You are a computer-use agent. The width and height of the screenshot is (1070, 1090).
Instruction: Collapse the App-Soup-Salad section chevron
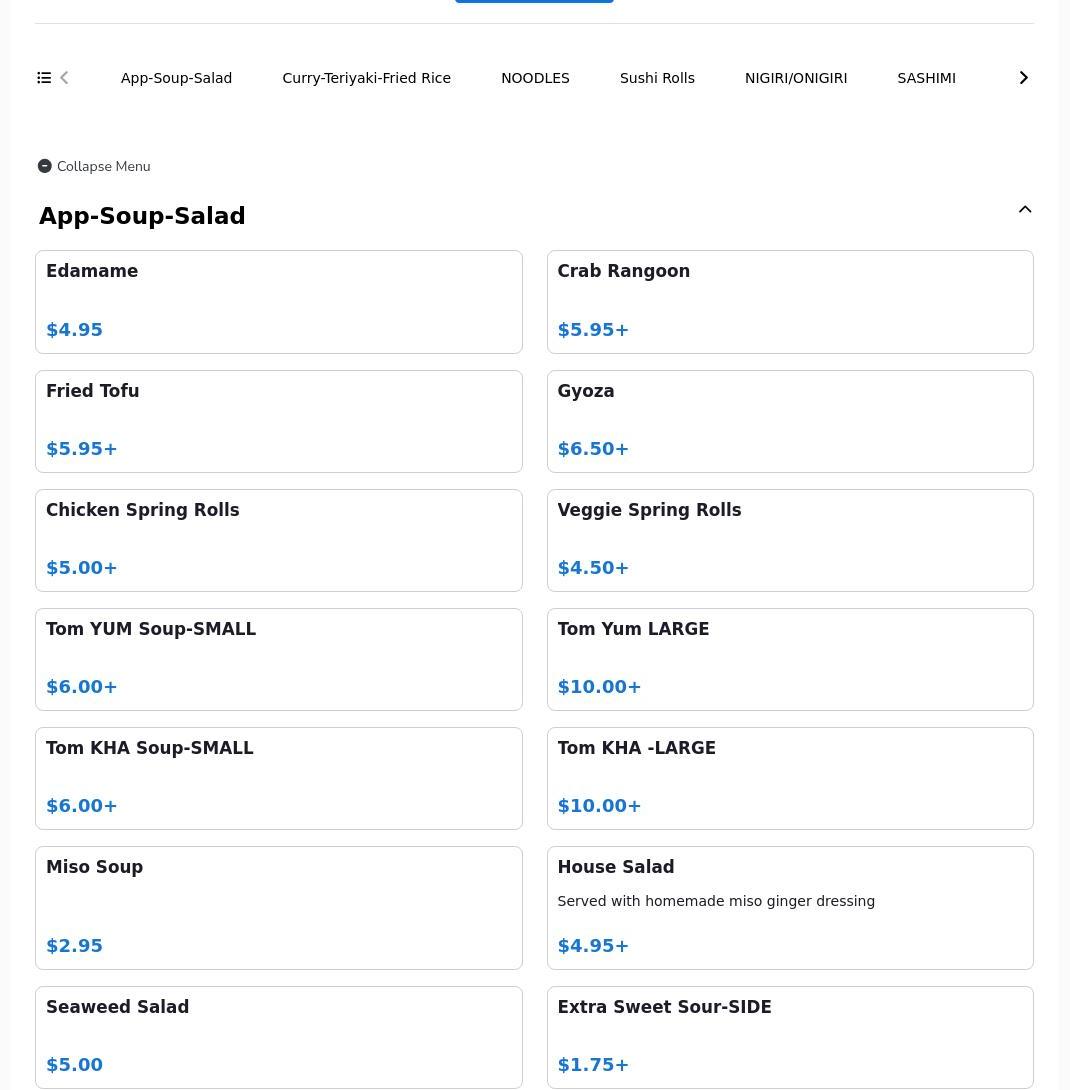pos(1024,210)
